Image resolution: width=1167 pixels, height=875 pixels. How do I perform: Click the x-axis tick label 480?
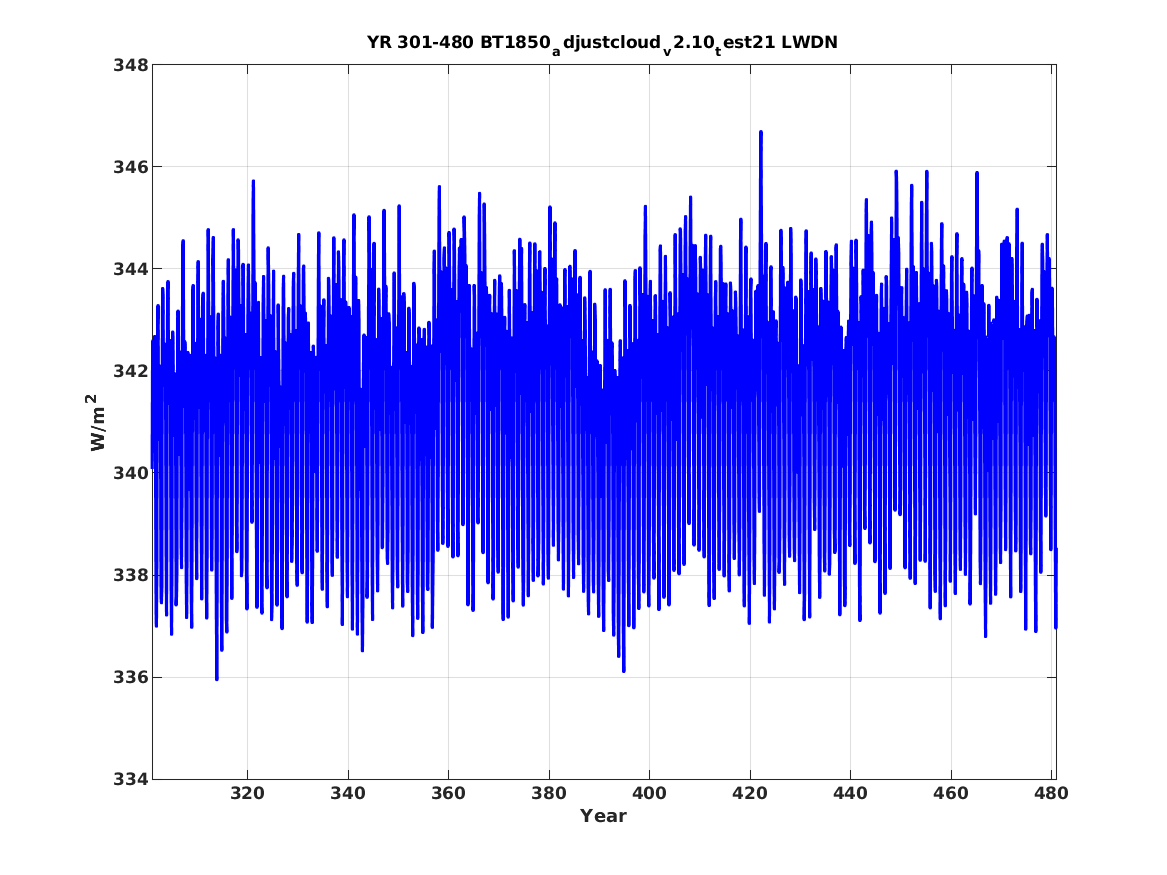(x=1051, y=794)
